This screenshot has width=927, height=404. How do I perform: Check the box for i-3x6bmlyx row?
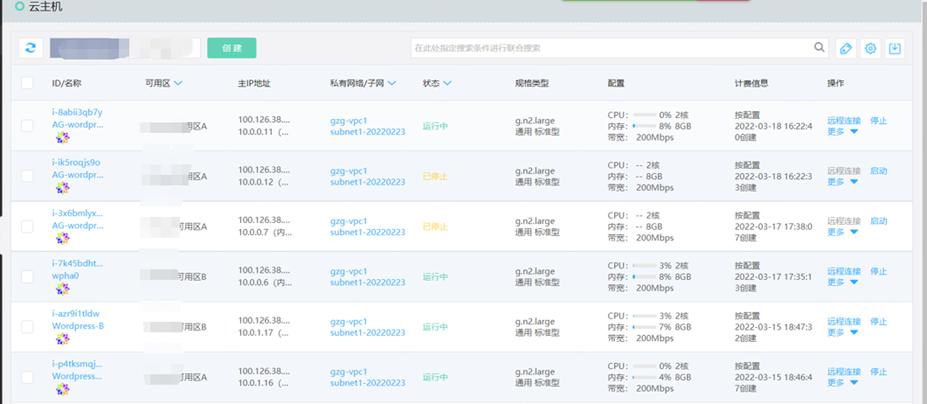coord(27,226)
